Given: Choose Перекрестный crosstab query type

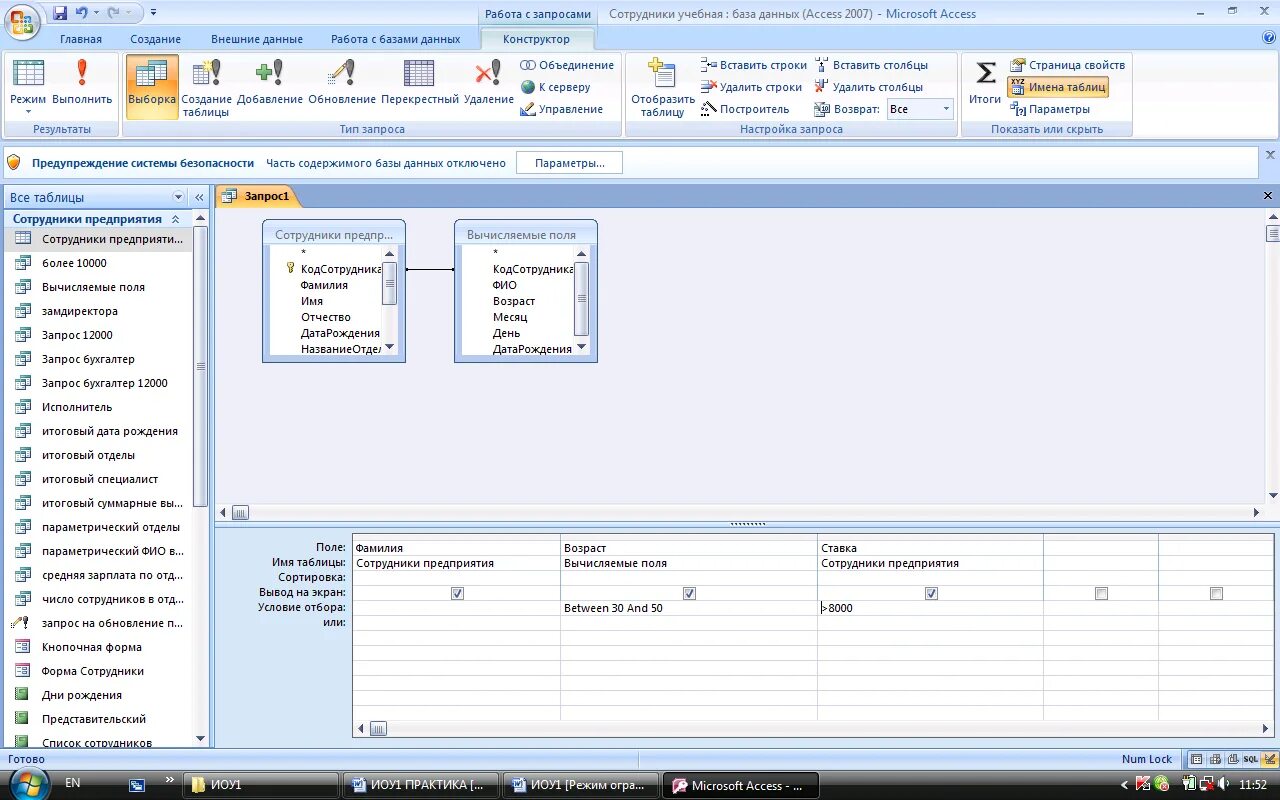Looking at the screenshot, I should [420, 82].
